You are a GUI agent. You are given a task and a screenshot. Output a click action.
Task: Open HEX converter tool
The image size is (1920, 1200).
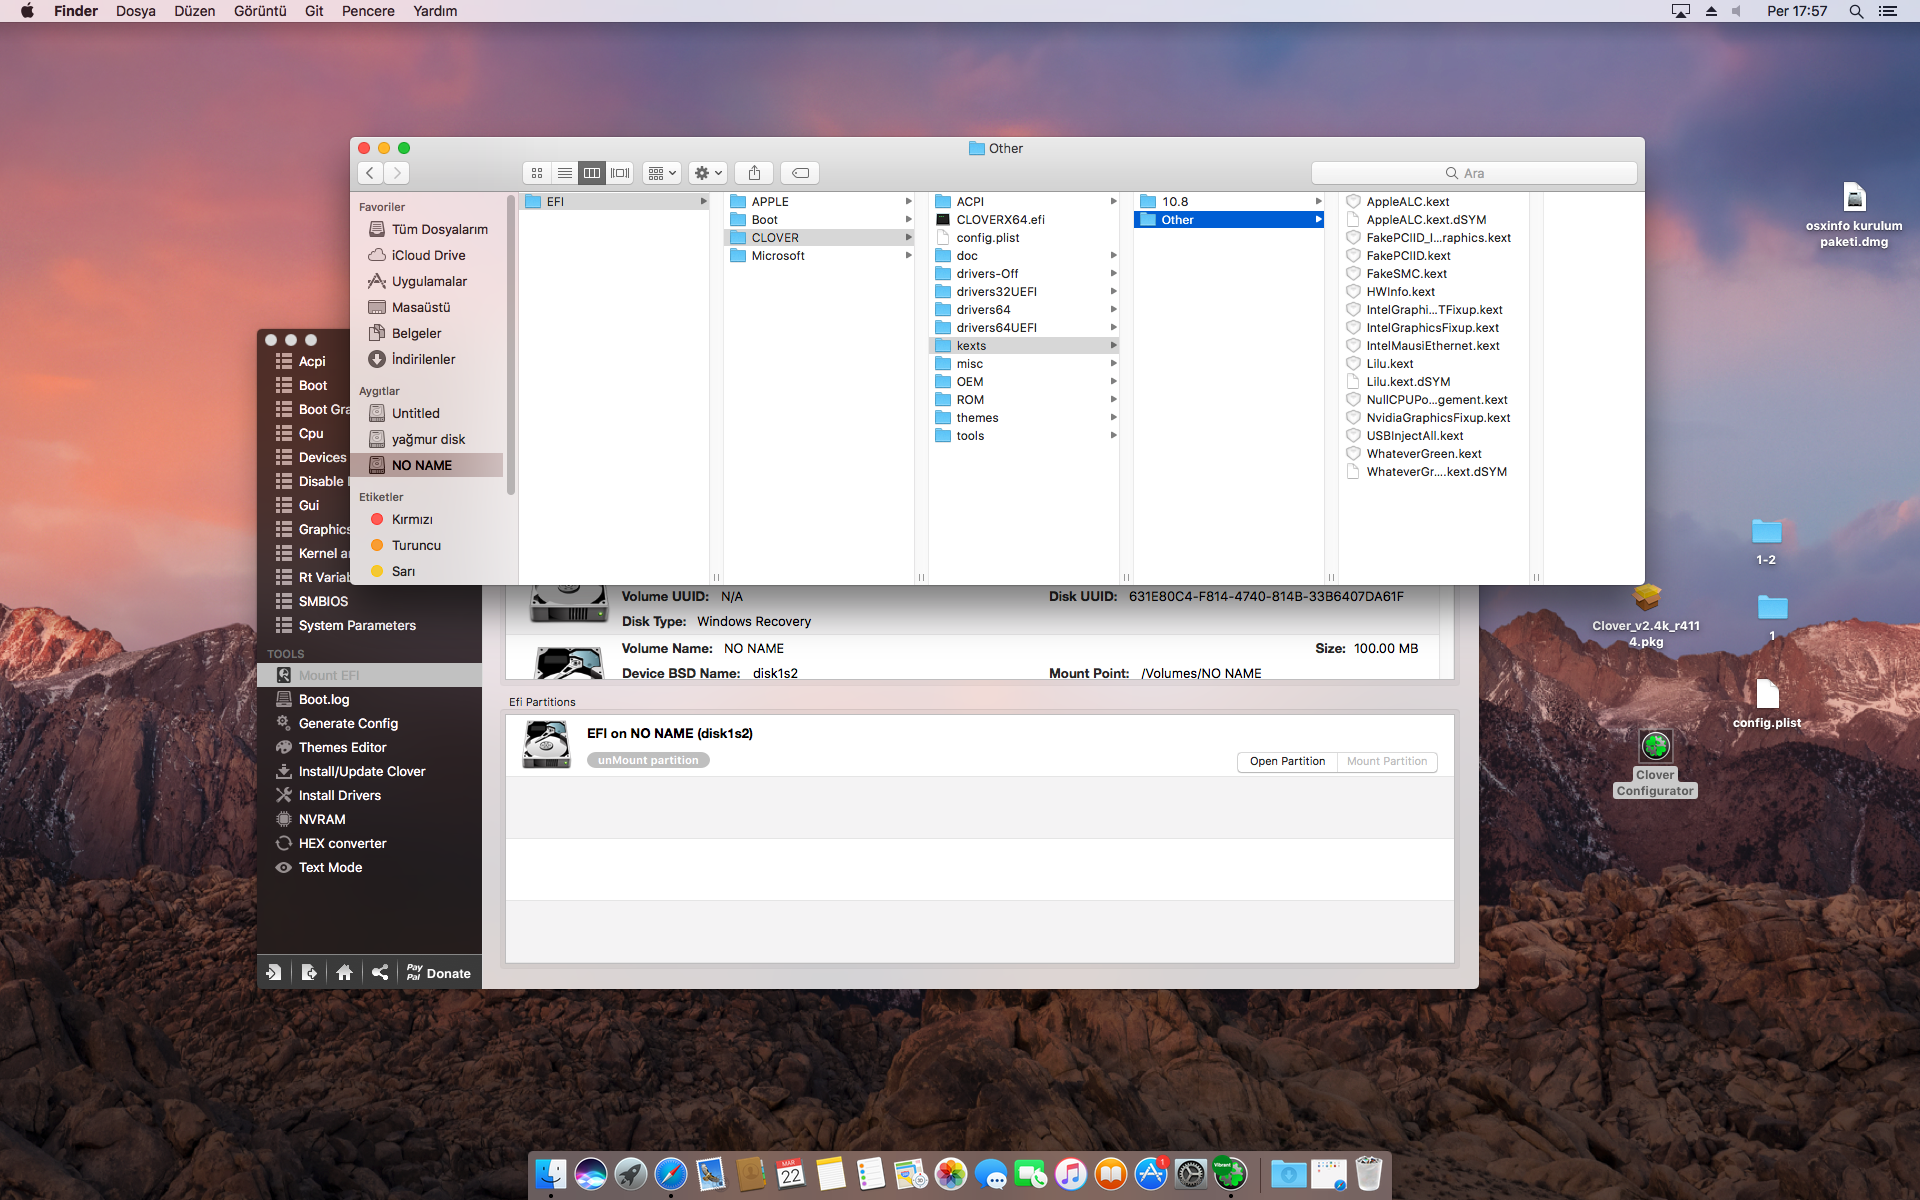342,843
